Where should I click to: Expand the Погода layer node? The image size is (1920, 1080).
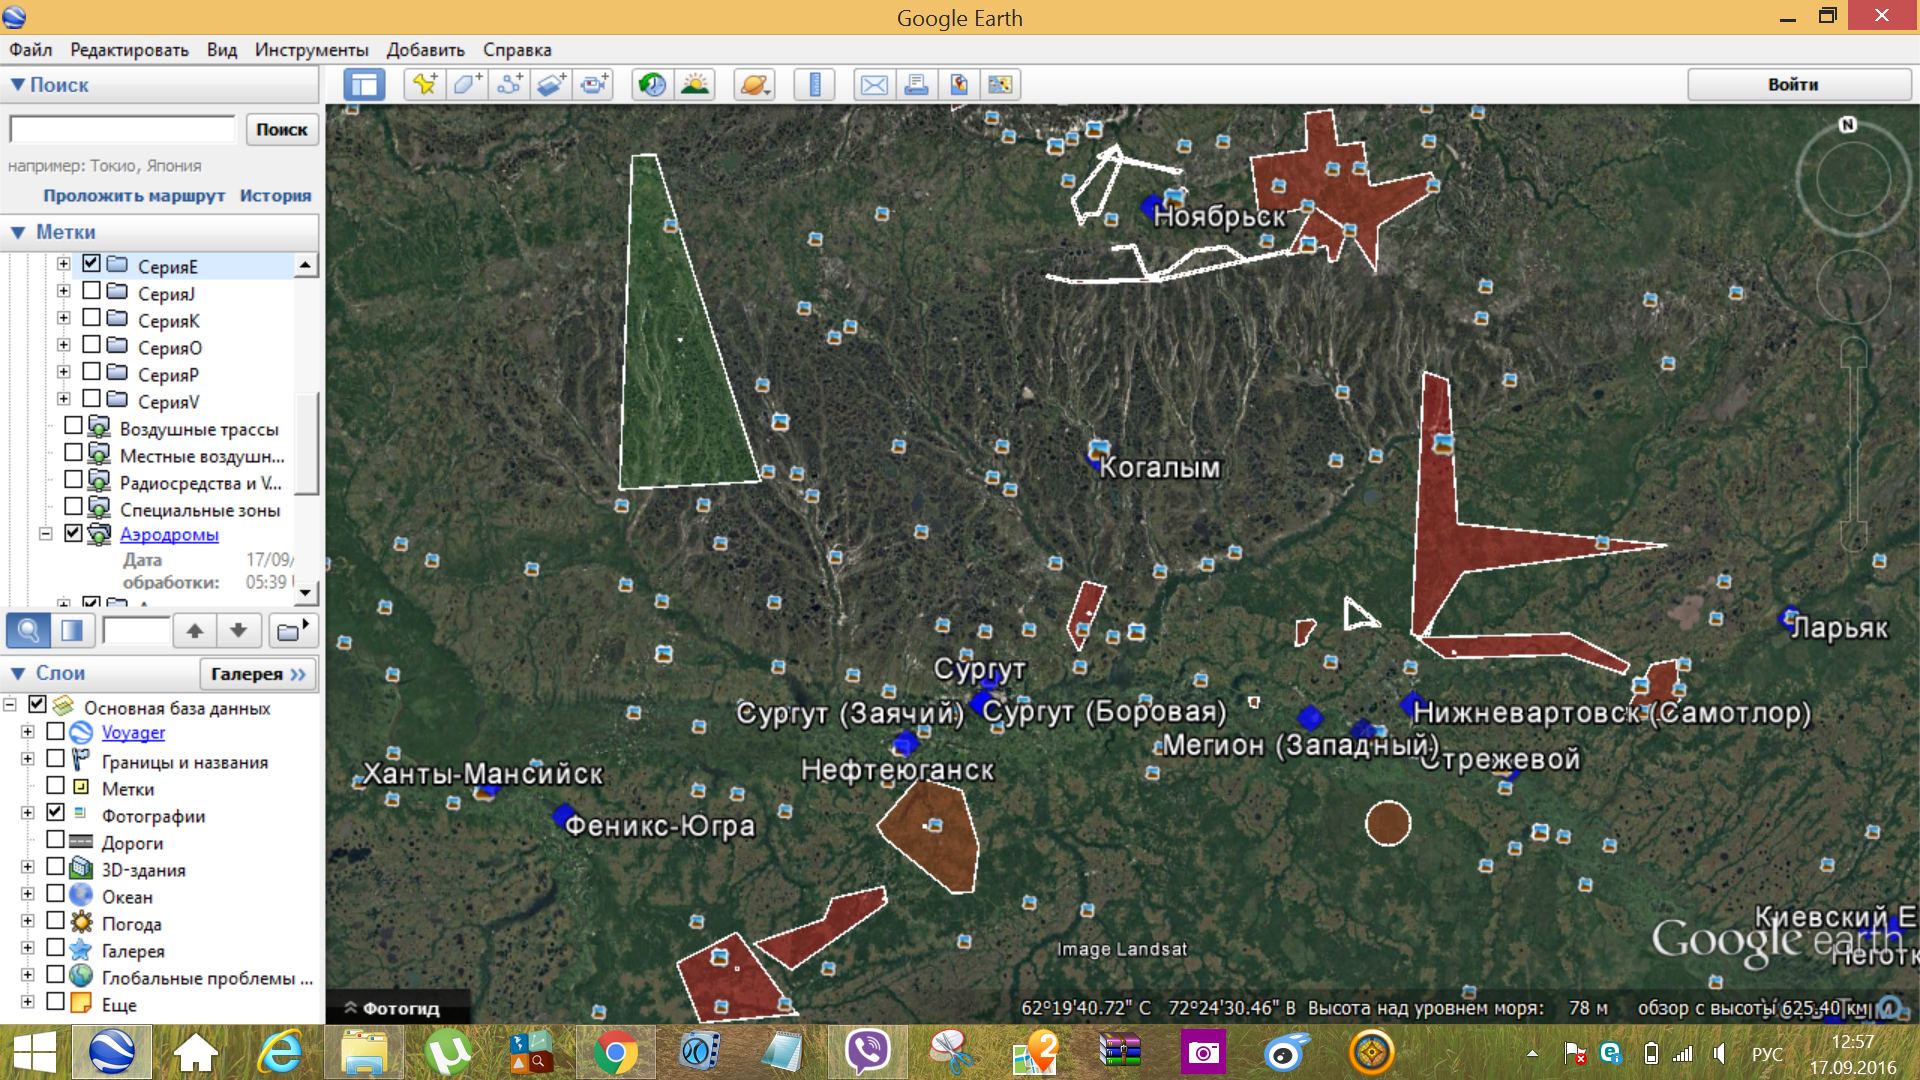(28, 921)
